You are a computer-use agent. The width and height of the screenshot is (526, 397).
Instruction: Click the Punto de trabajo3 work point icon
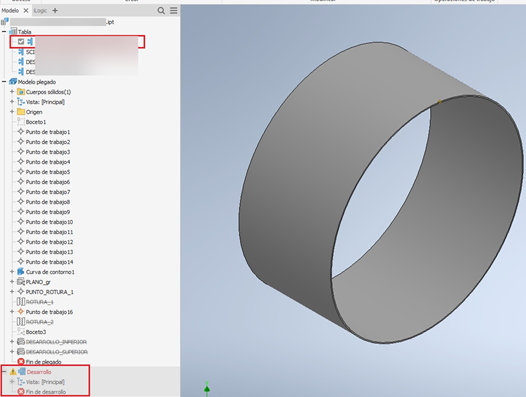21,152
